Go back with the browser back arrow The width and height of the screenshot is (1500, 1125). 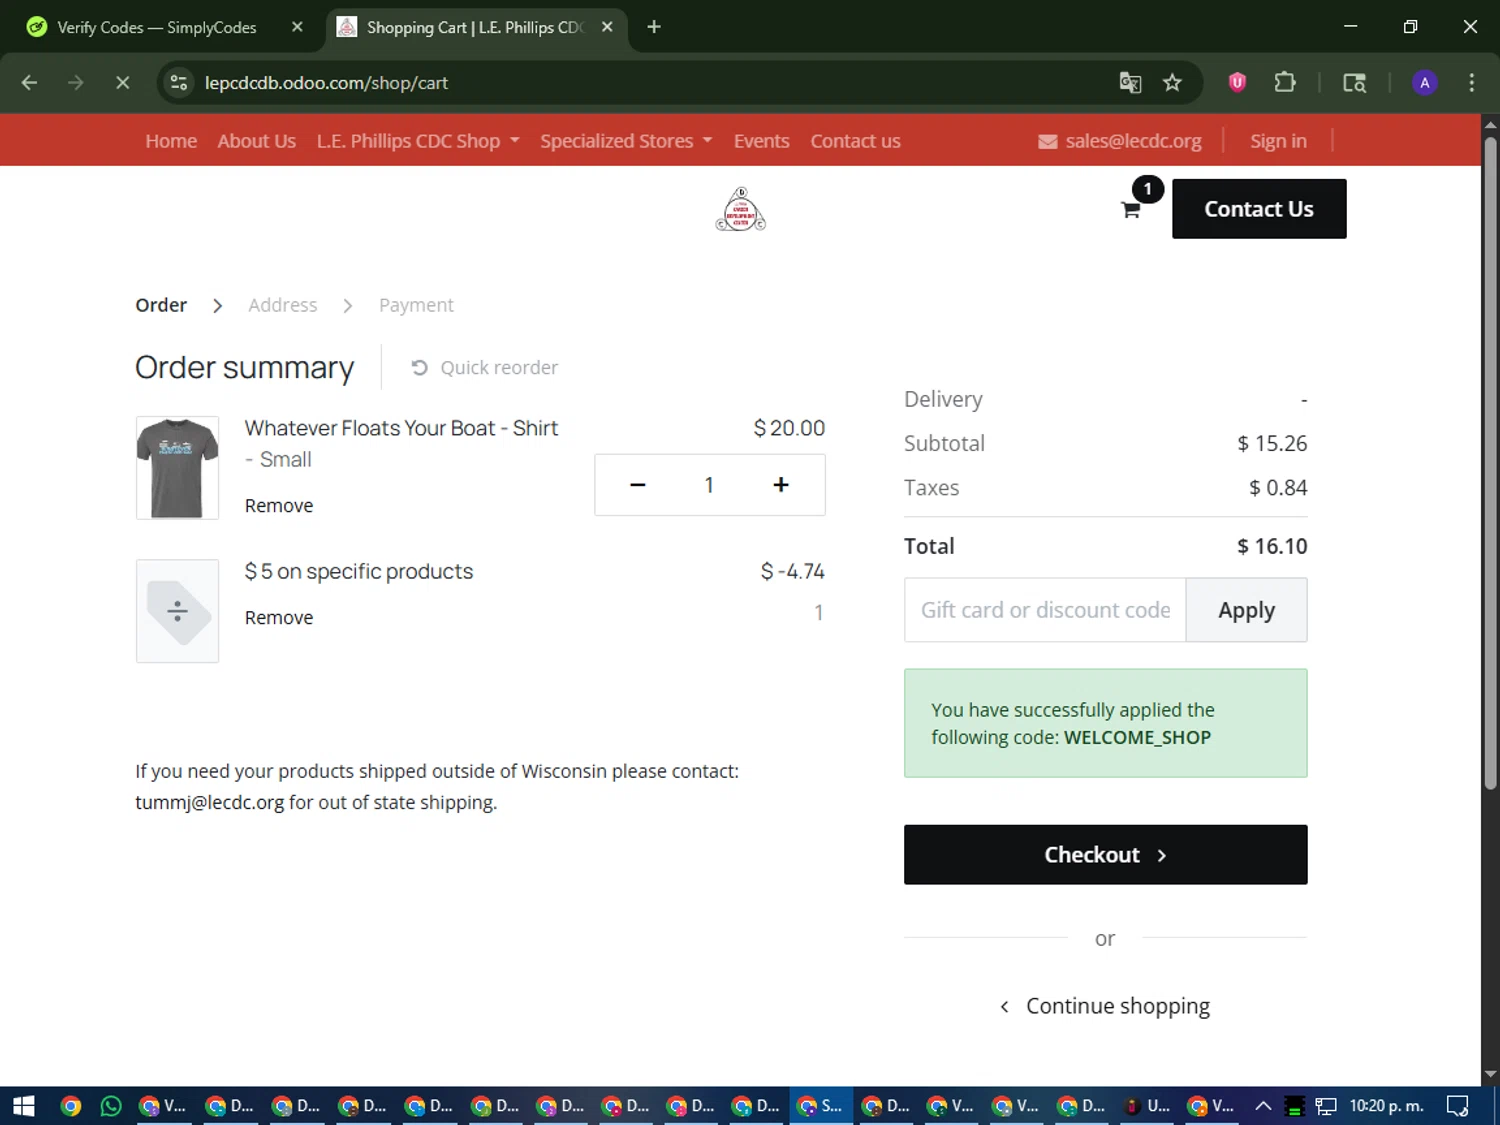click(29, 83)
